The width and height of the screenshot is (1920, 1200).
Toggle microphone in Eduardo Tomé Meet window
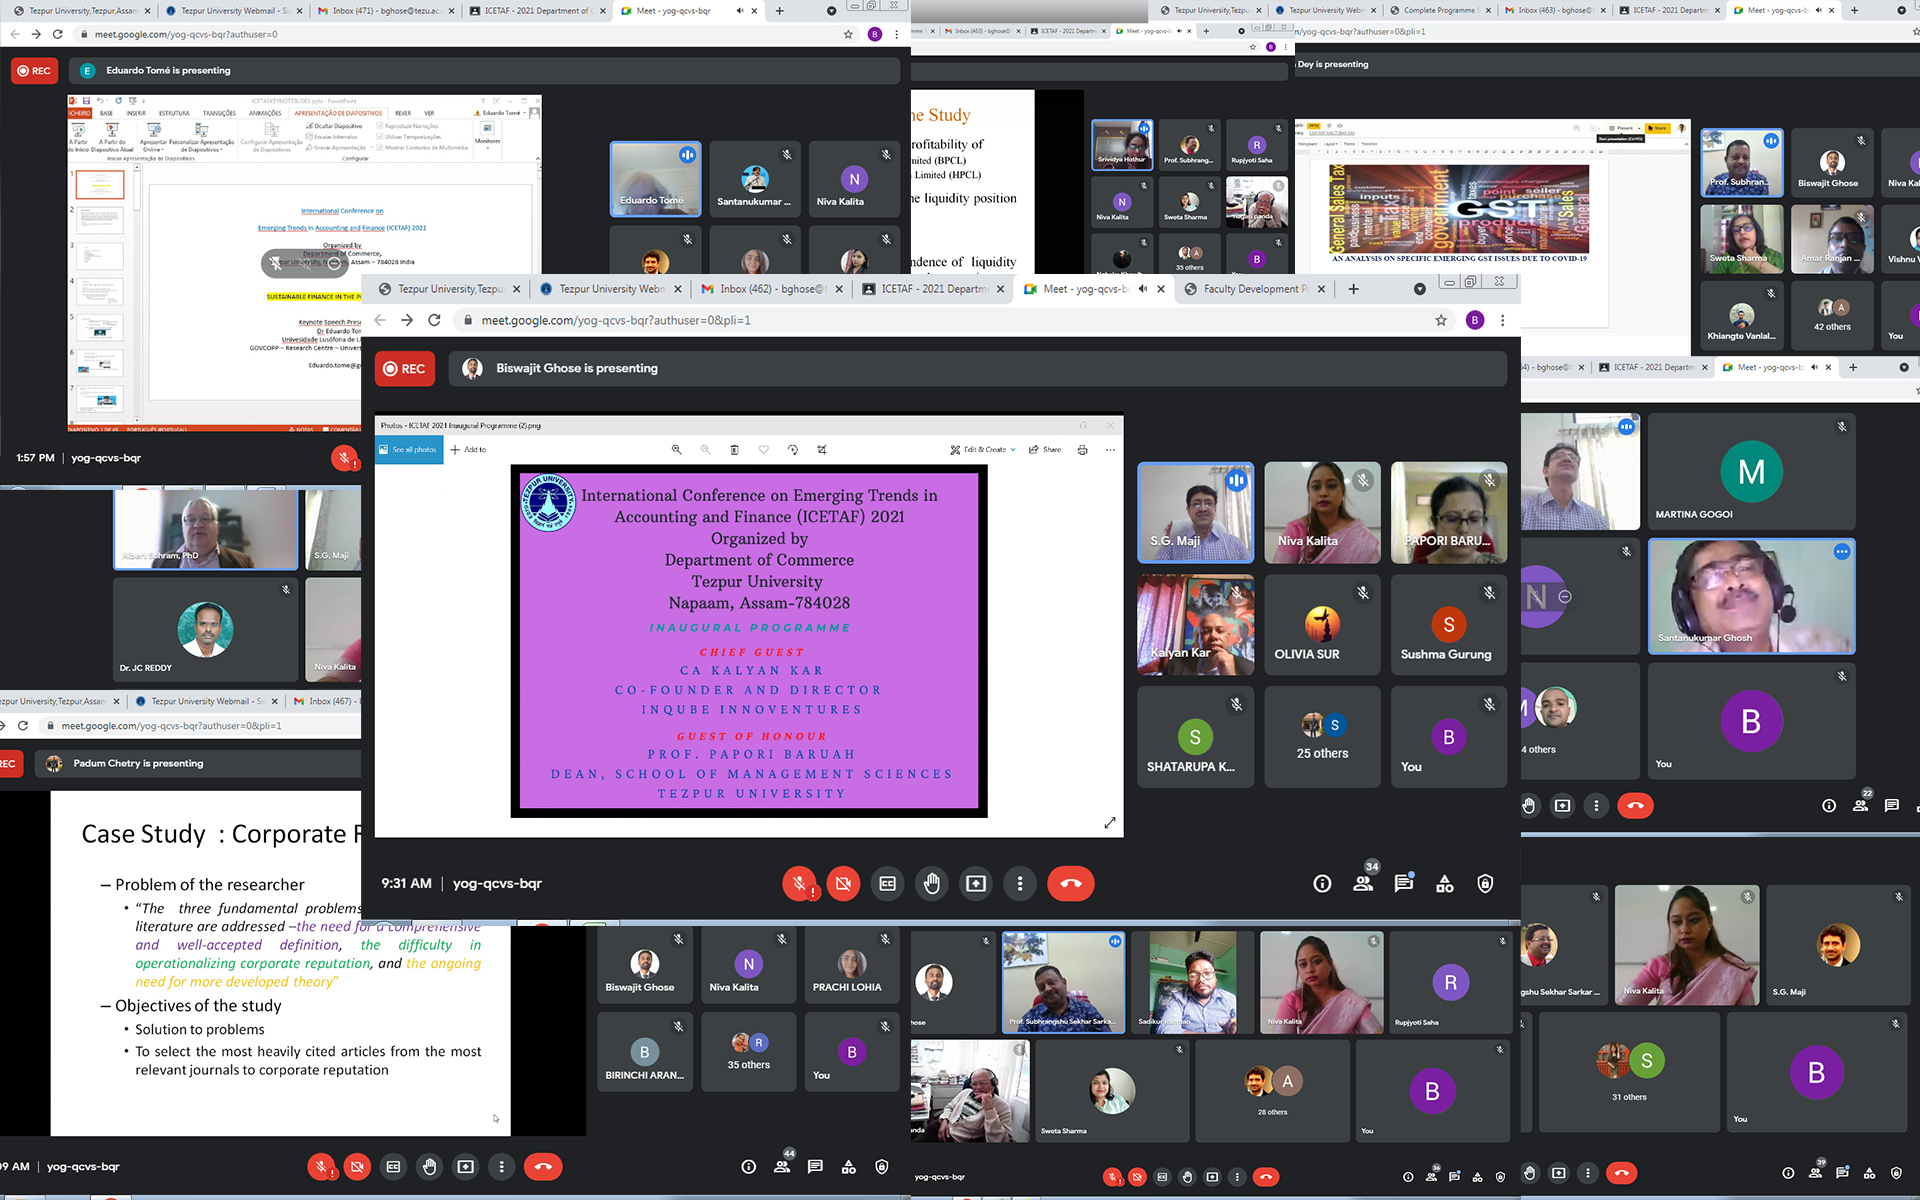click(x=344, y=458)
